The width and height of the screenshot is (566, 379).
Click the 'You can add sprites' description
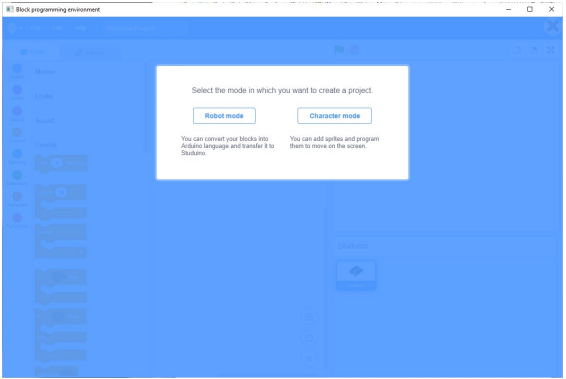(x=334, y=142)
